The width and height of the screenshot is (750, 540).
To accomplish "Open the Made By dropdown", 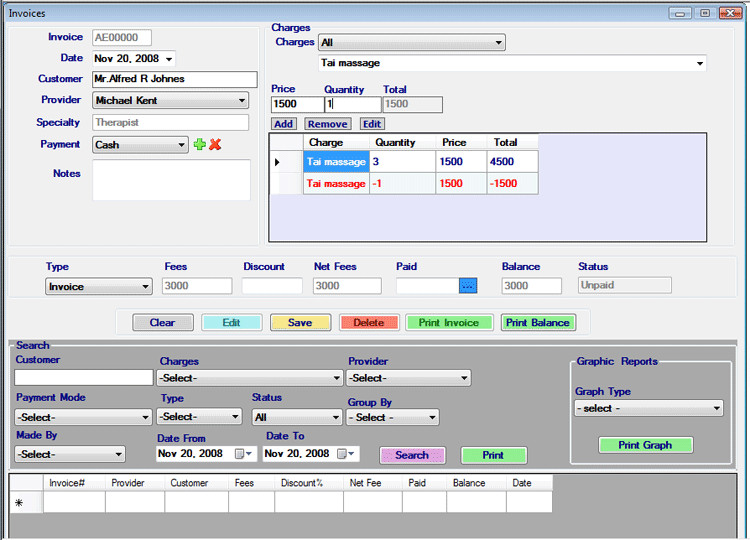I will (x=70, y=454).
